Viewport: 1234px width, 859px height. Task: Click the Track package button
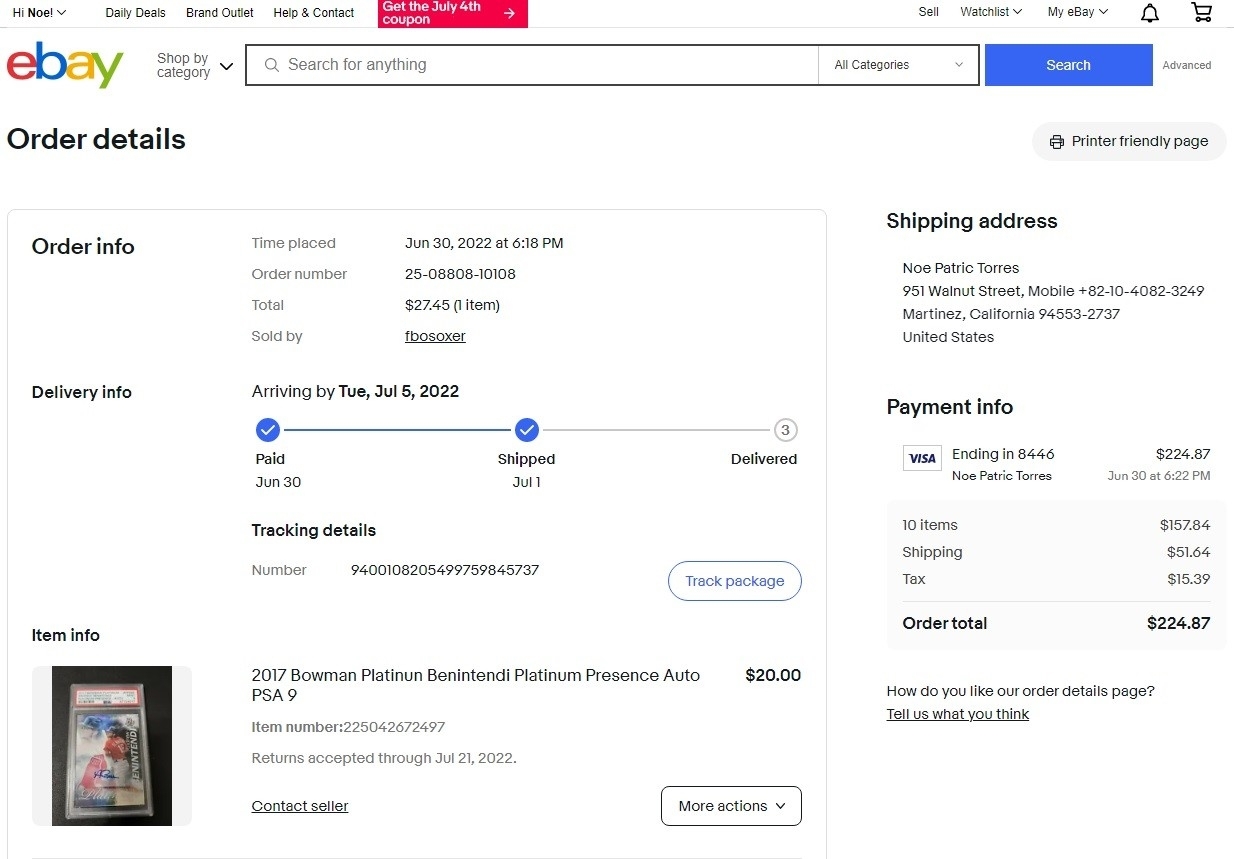point(735,581)
